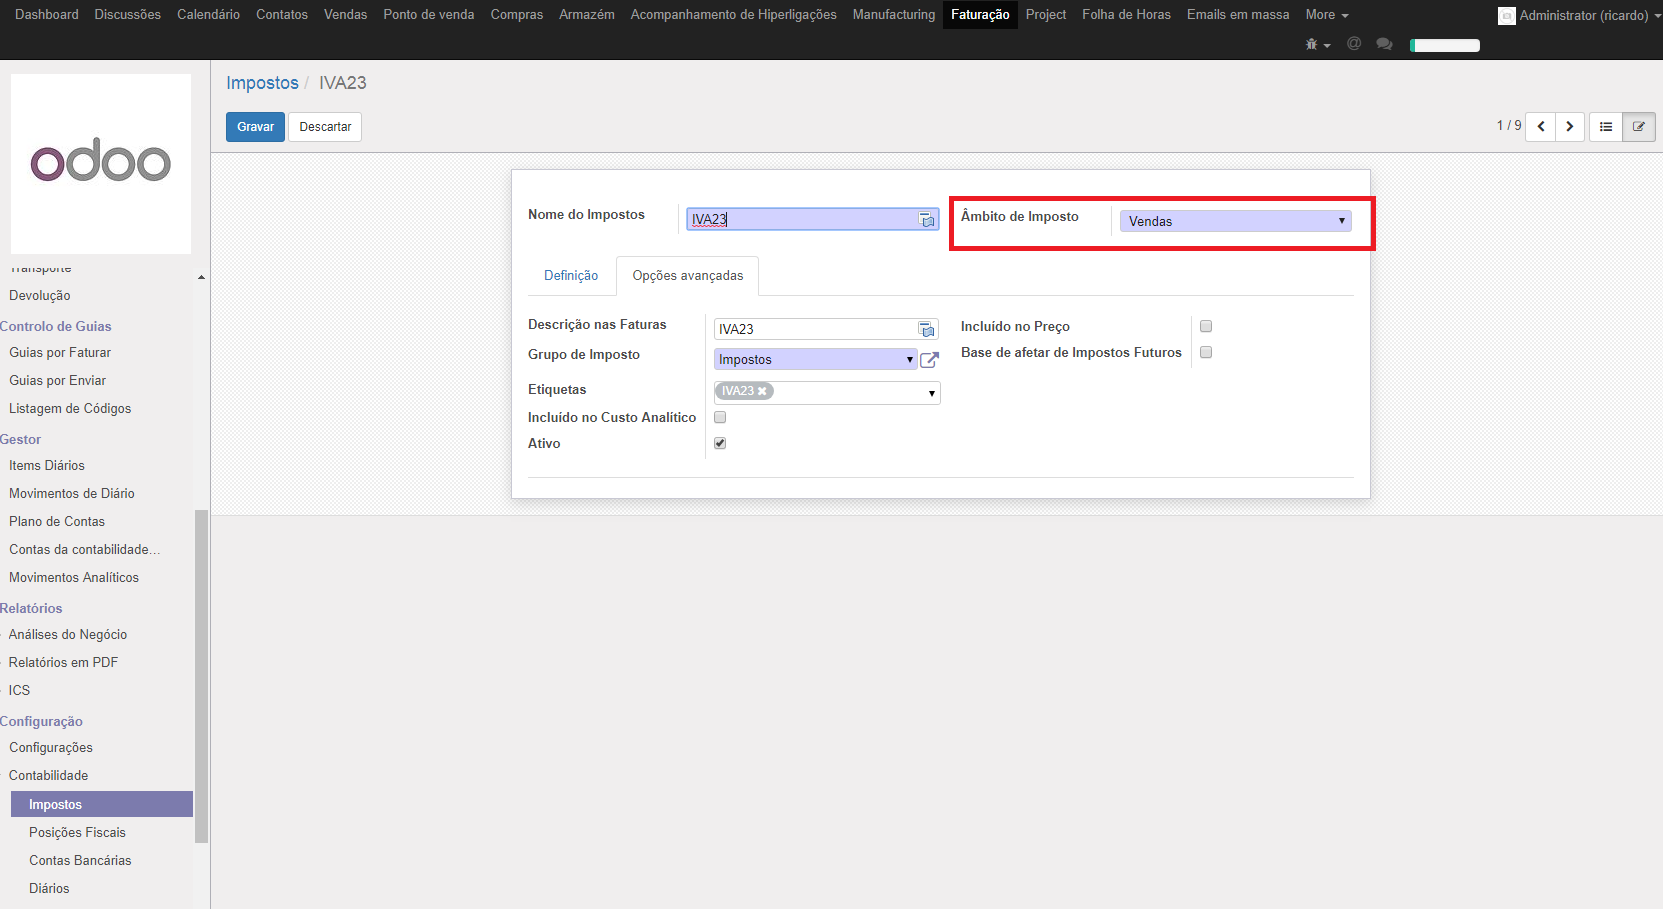Click the Descartar button

pyautogui.click(x=325, y=127)
